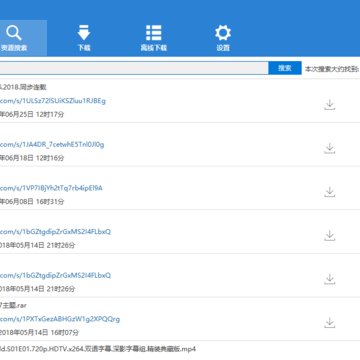Viewport: 360px width, 360px height.
Task: Open link ending 1VP7IBjYh2tTq7rb4ipEl9A
Action: [x=51, y=188]
